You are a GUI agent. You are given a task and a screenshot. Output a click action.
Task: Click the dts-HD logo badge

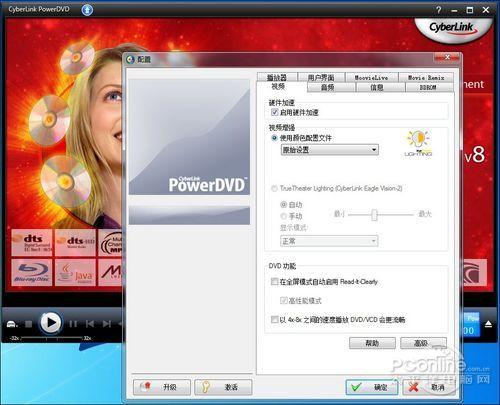[x=75, y=242]
